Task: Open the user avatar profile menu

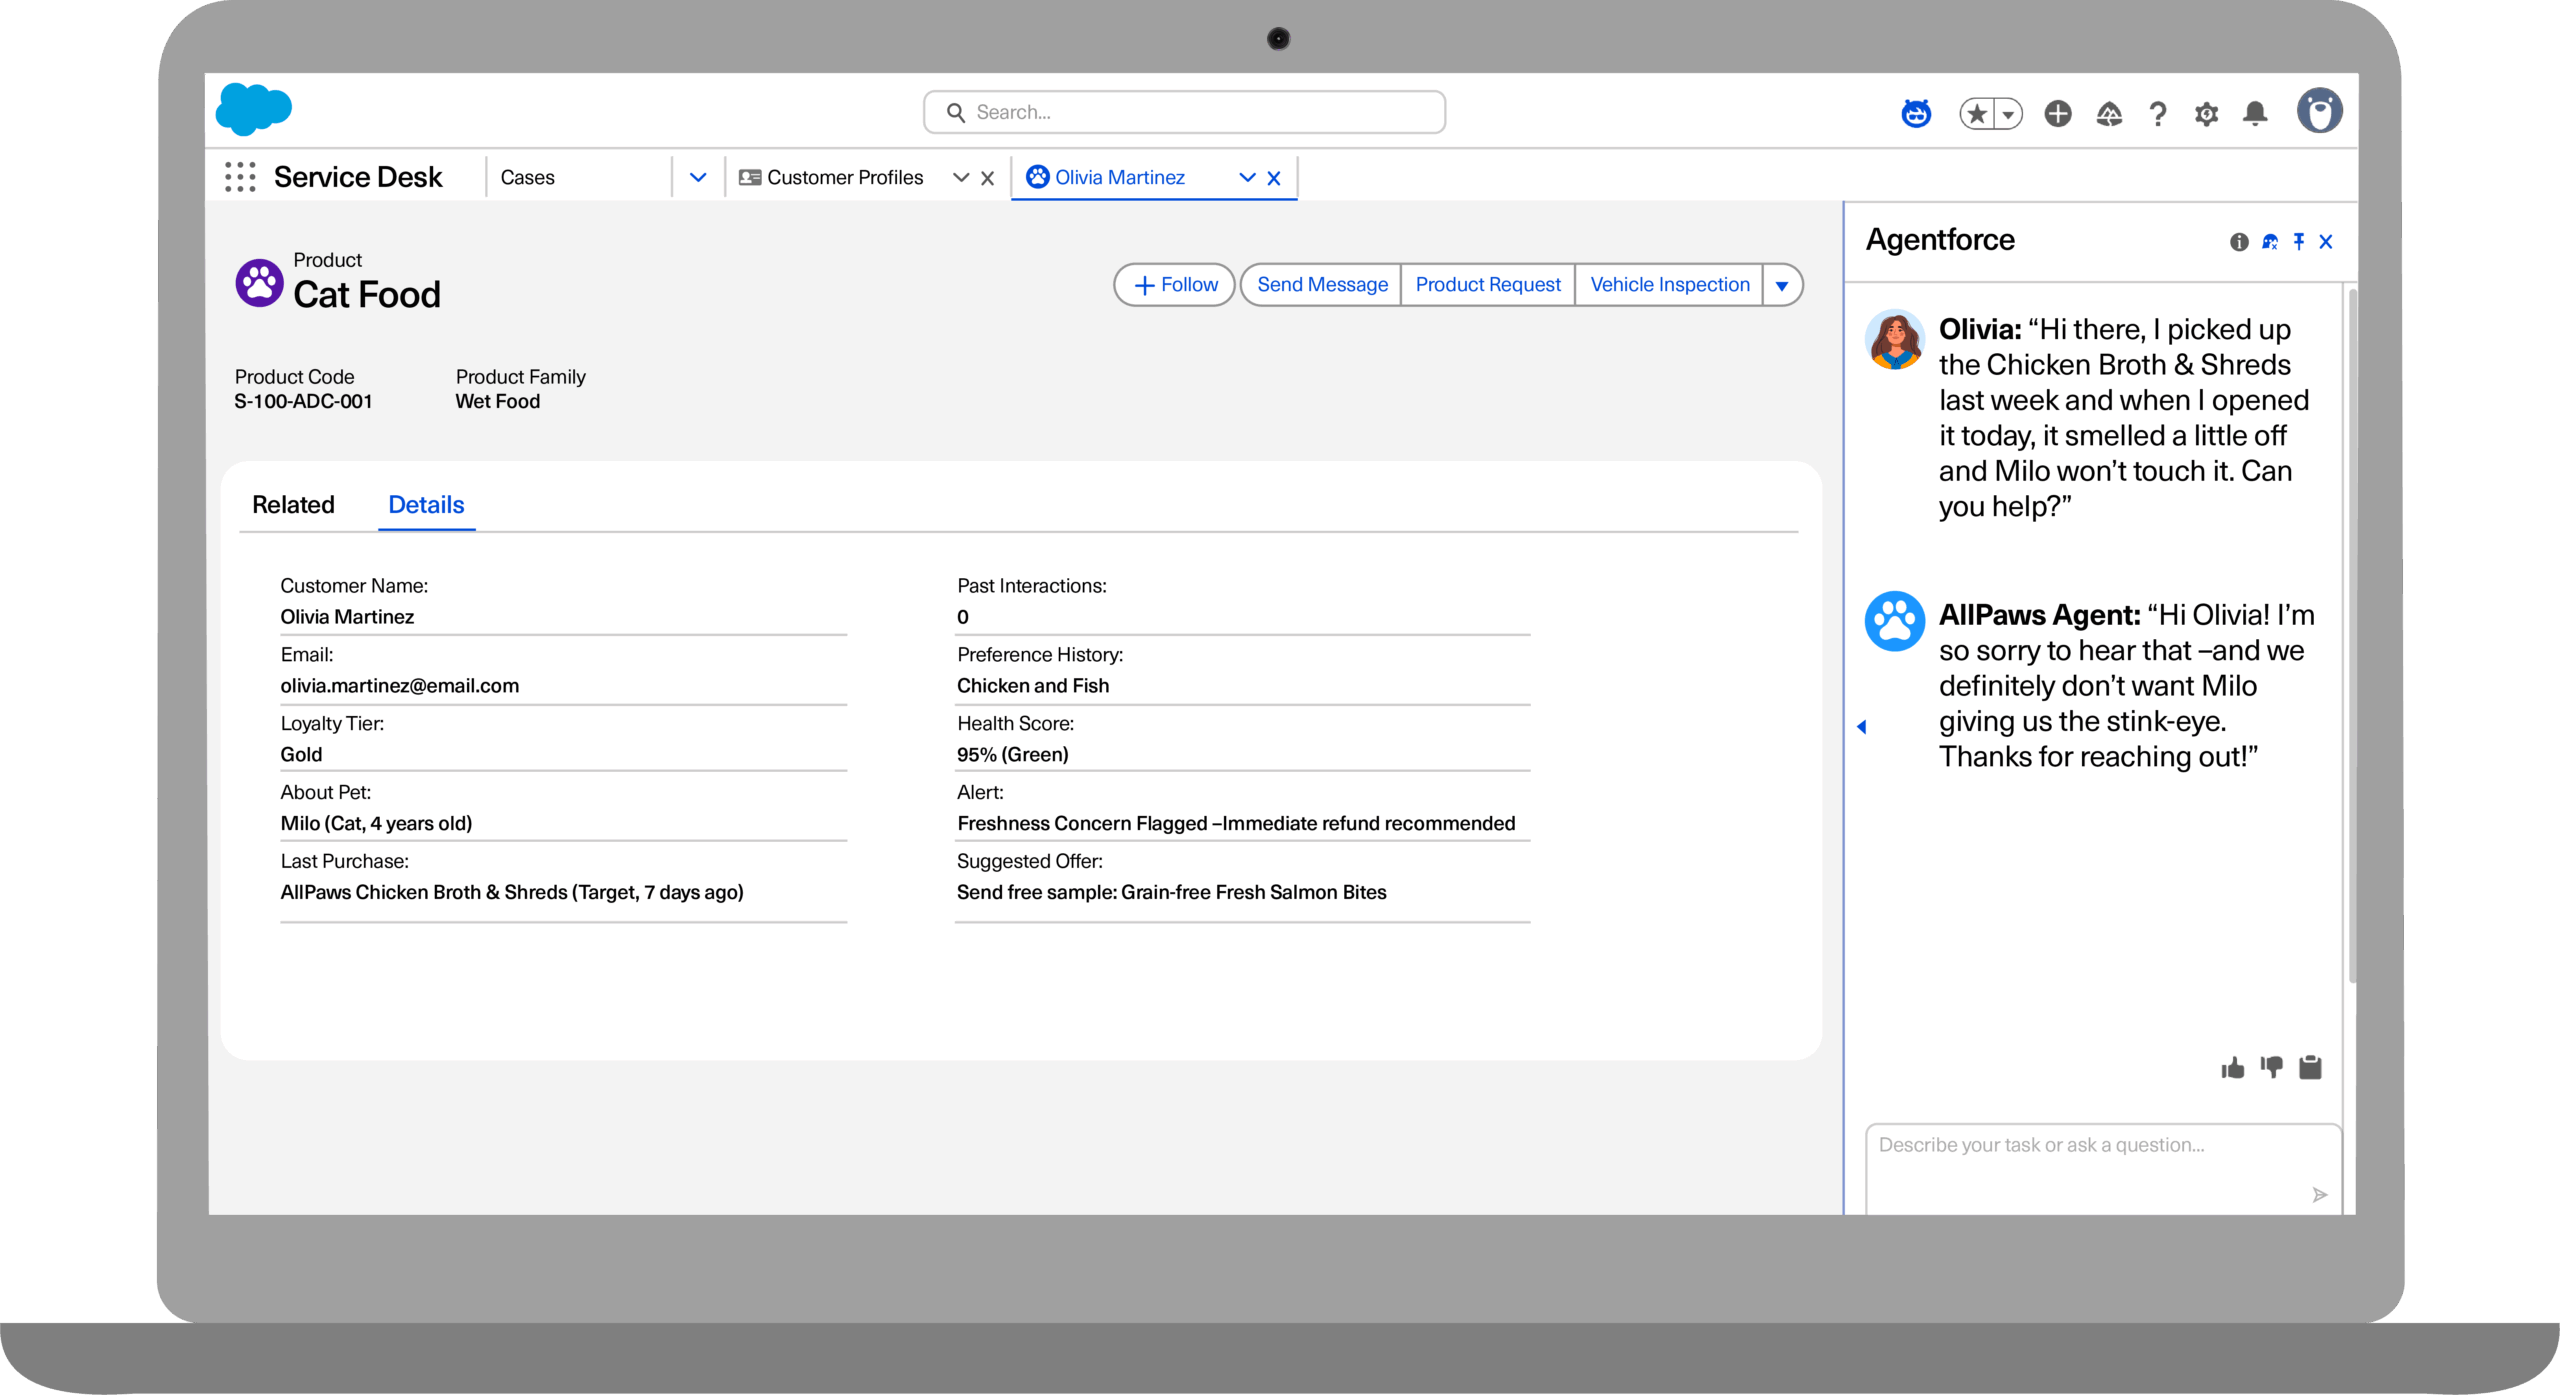Action: coord(2319,111)
